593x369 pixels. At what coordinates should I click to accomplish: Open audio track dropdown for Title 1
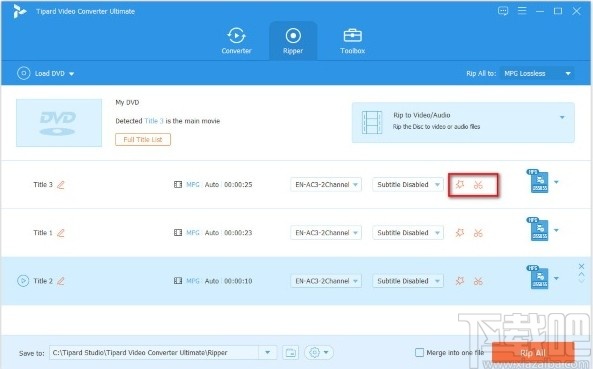[x=326, y=233]
